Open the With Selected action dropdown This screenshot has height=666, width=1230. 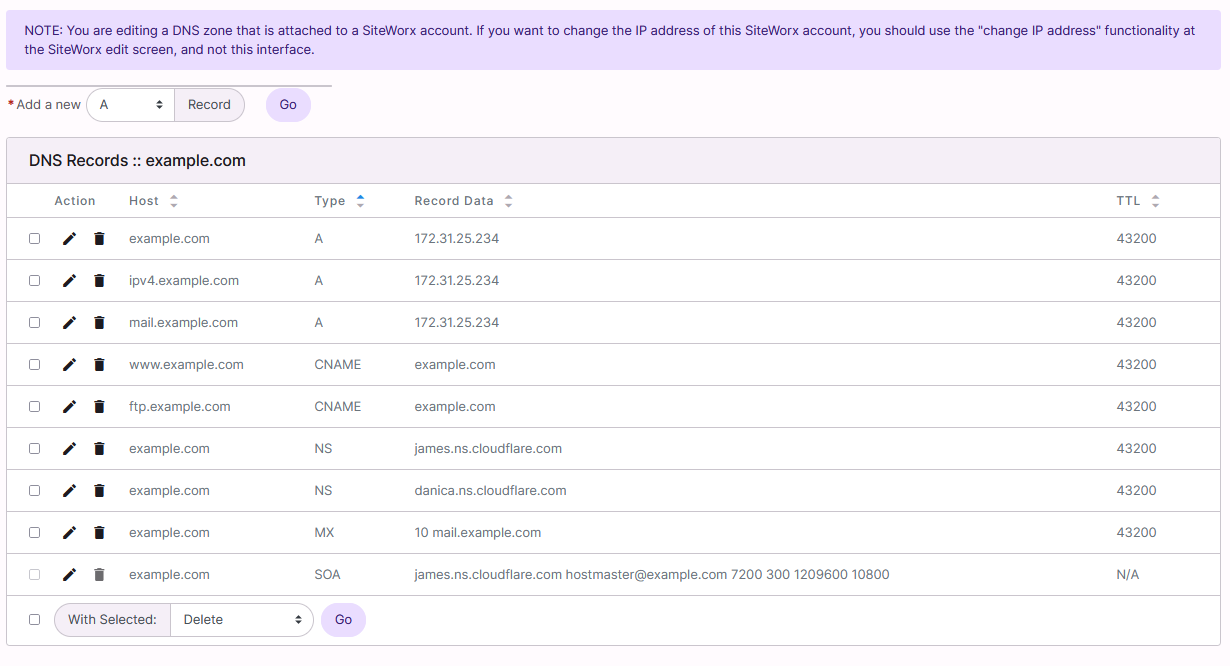pos(241,619)
